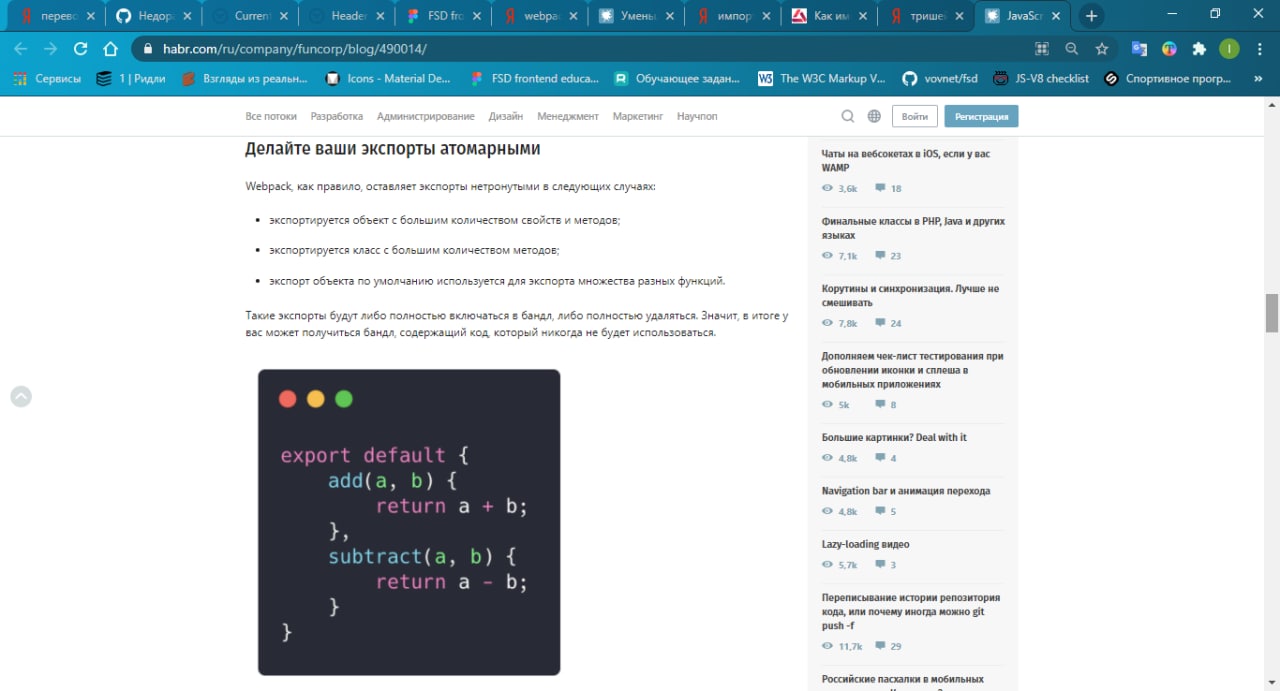Open the browser home page icon
Image resolution: width=1280 pixels, height=691 pixels.
[x=112, y=48]
